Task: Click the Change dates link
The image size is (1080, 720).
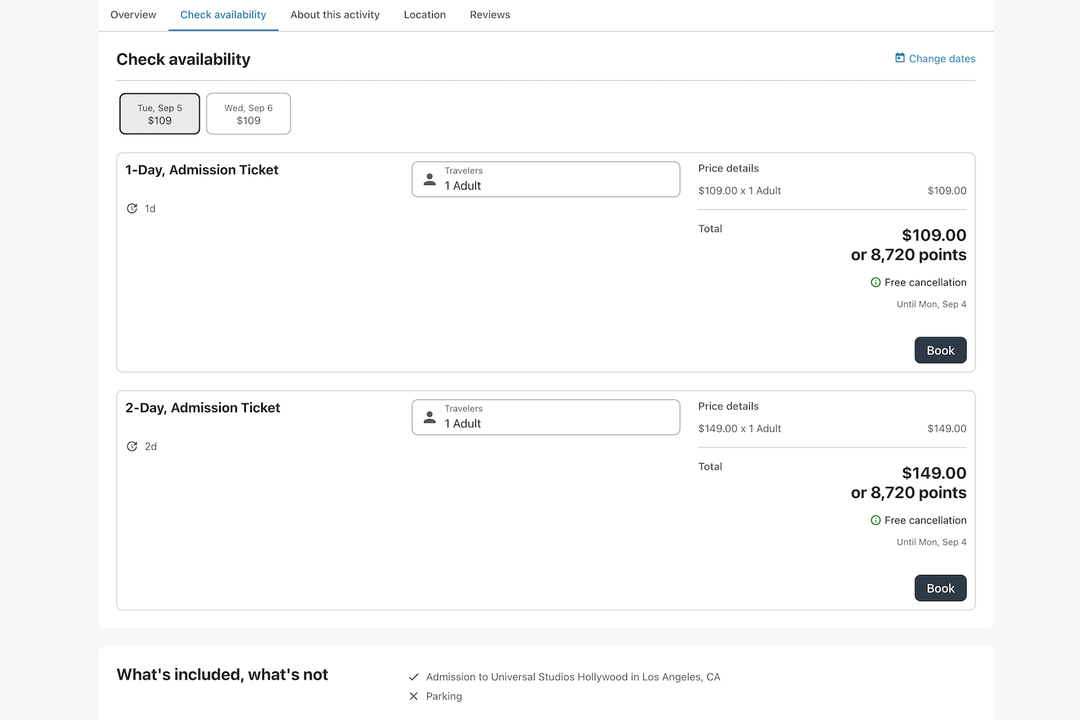Action: tap(942, 59)
